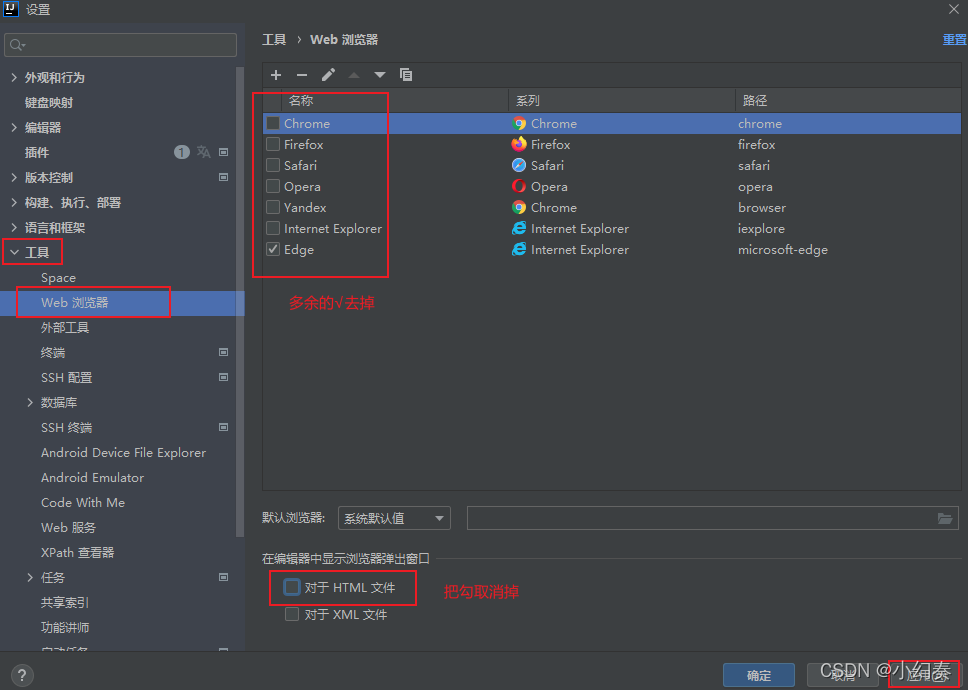The width and height of the screenshot is (968, 690).
Task: Collapse the 工具 settings group
Action: pyautogui.click(x=14, y=252)
